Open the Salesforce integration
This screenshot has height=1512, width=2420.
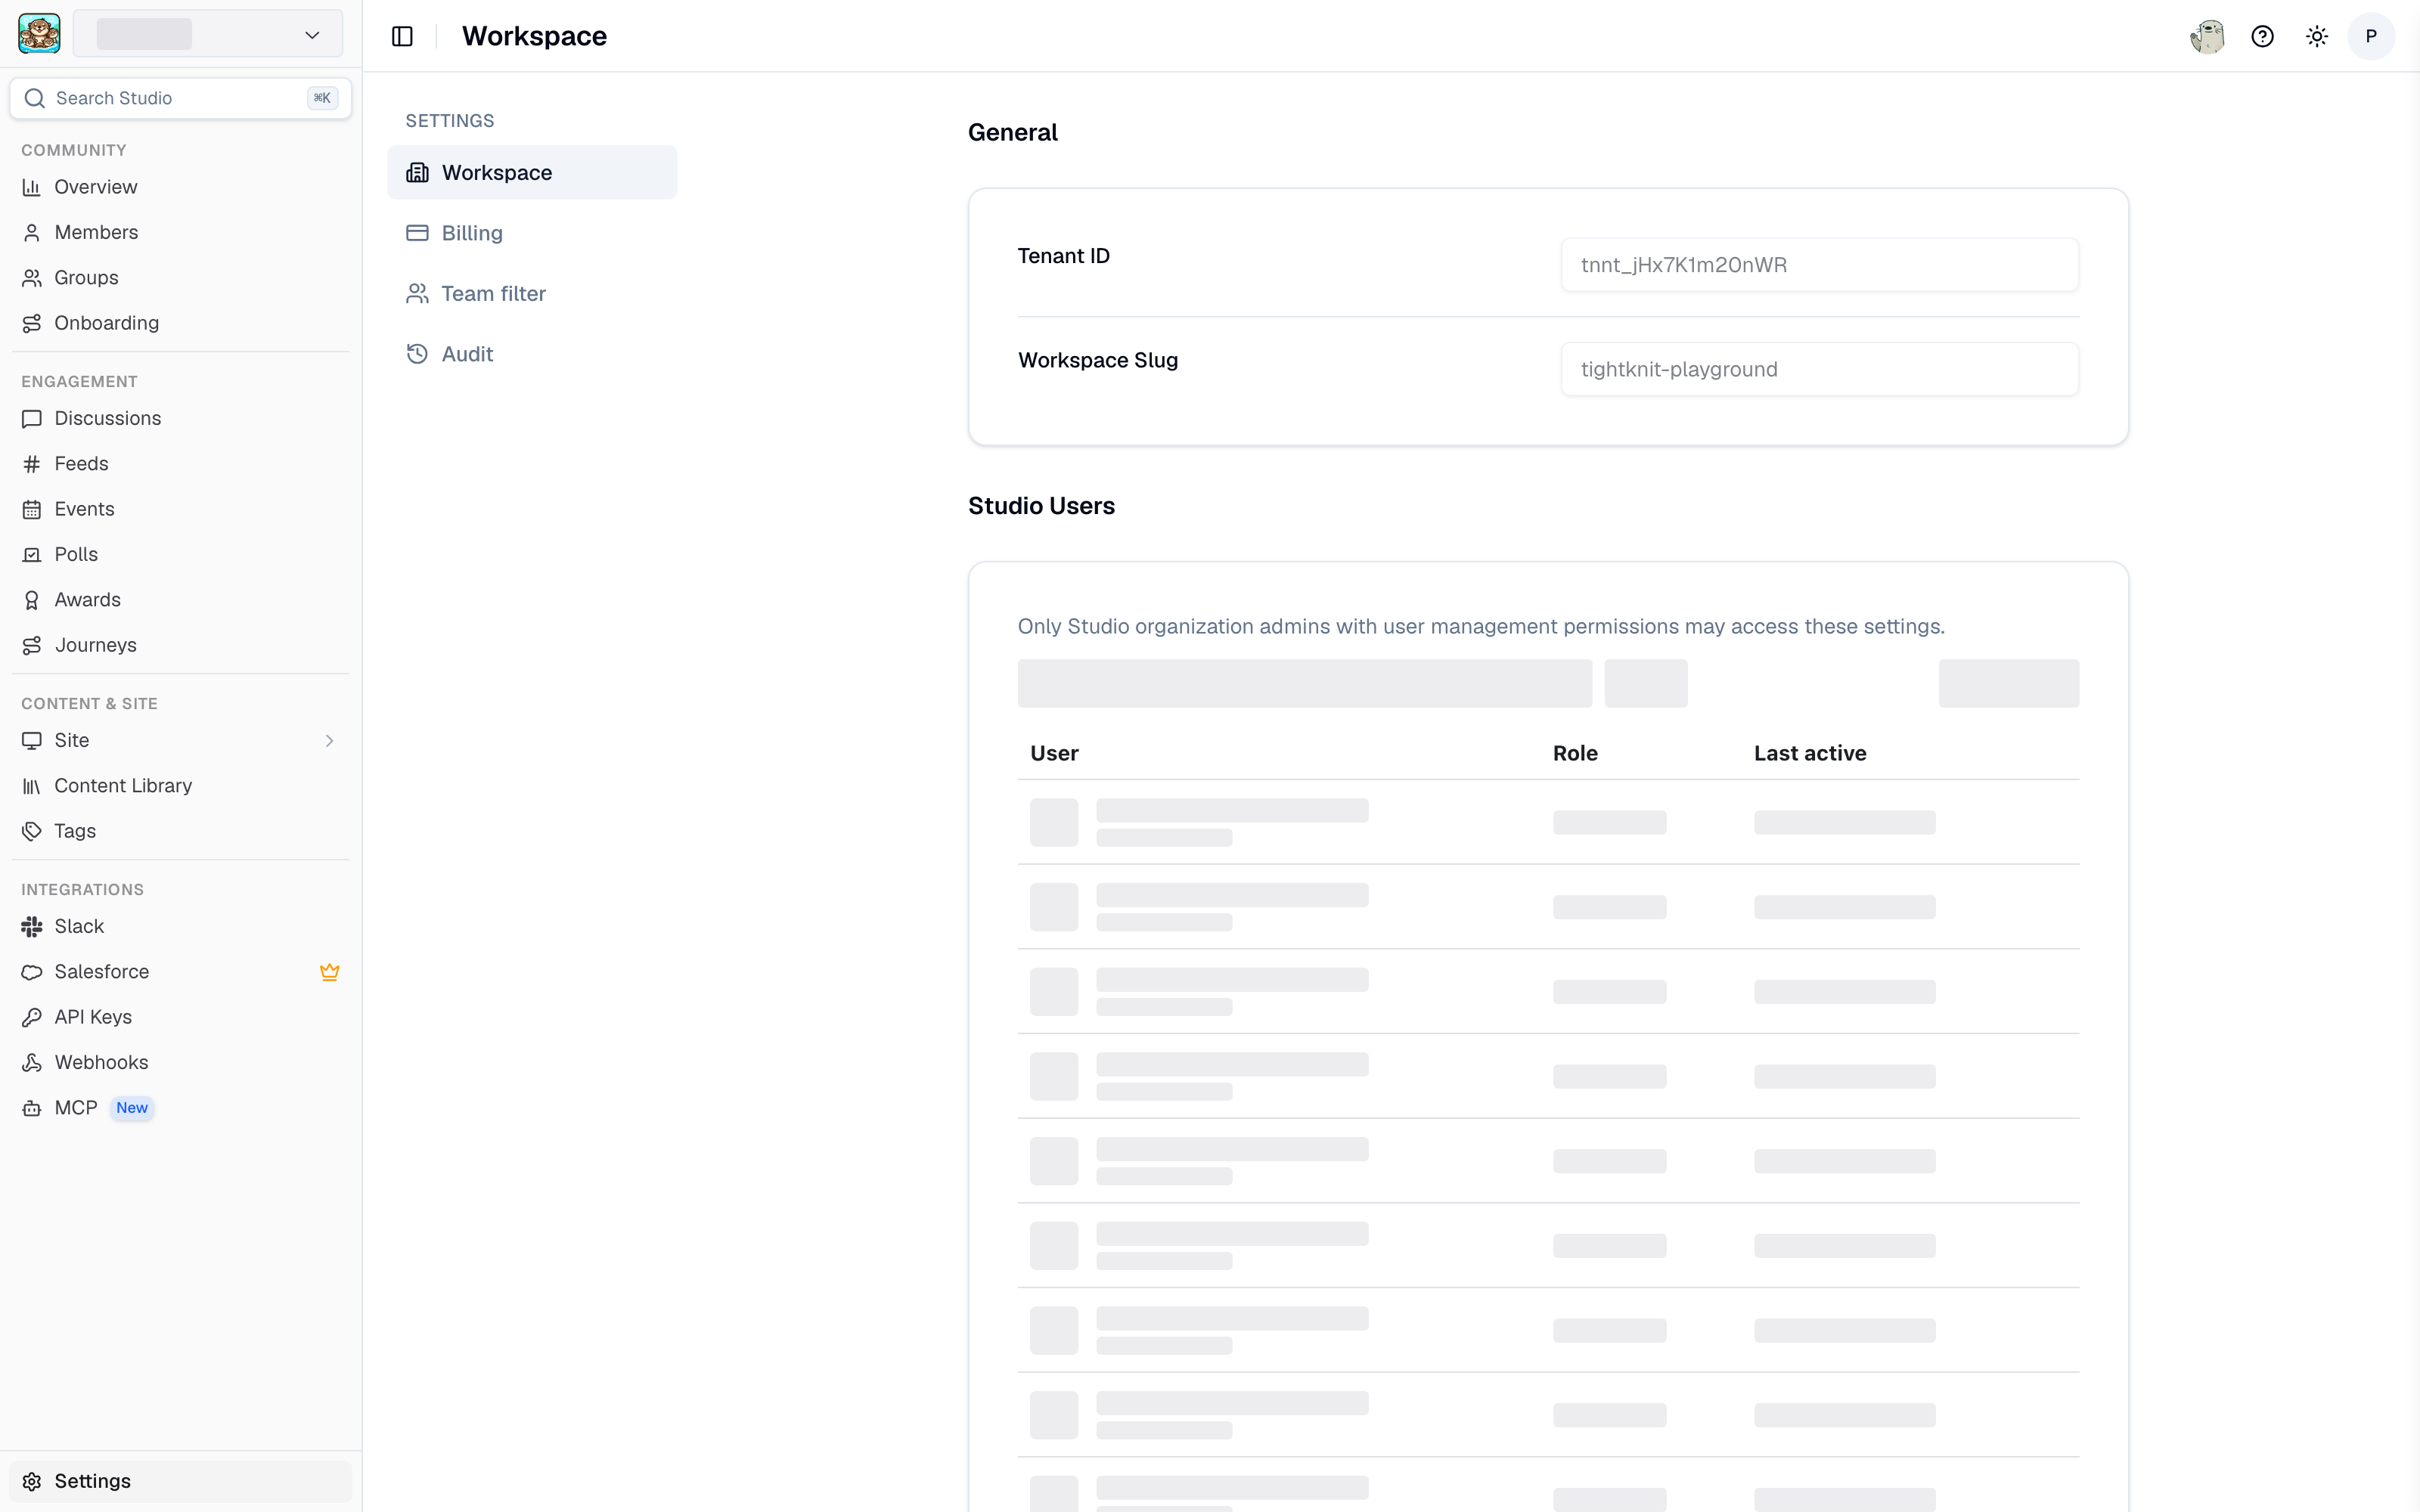pyautogui.click(x=181, y=972)
